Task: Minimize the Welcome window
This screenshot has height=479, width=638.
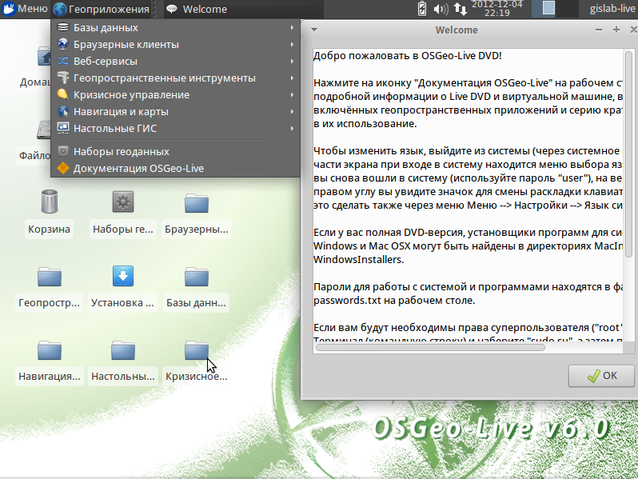Action: [599, 29]
